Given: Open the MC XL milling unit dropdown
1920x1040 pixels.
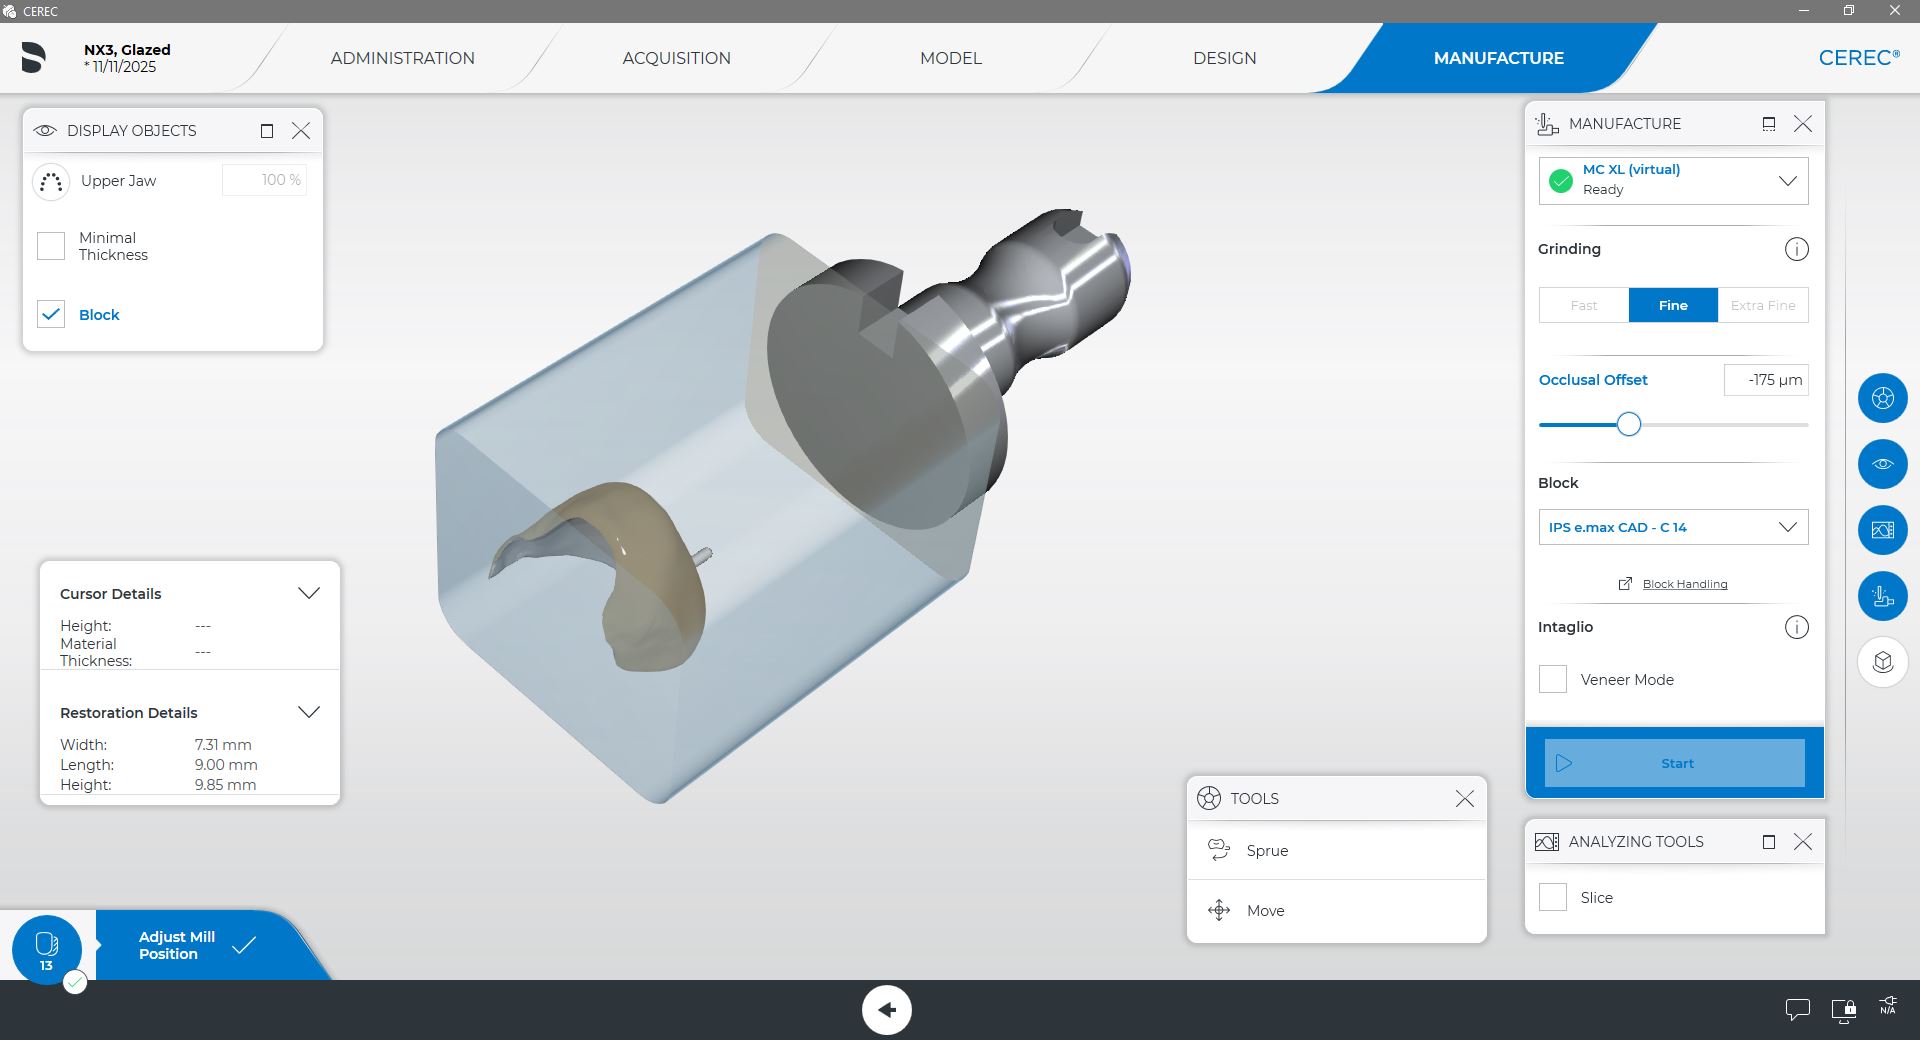Looking at the screenshot, I should click(1786, 181).
